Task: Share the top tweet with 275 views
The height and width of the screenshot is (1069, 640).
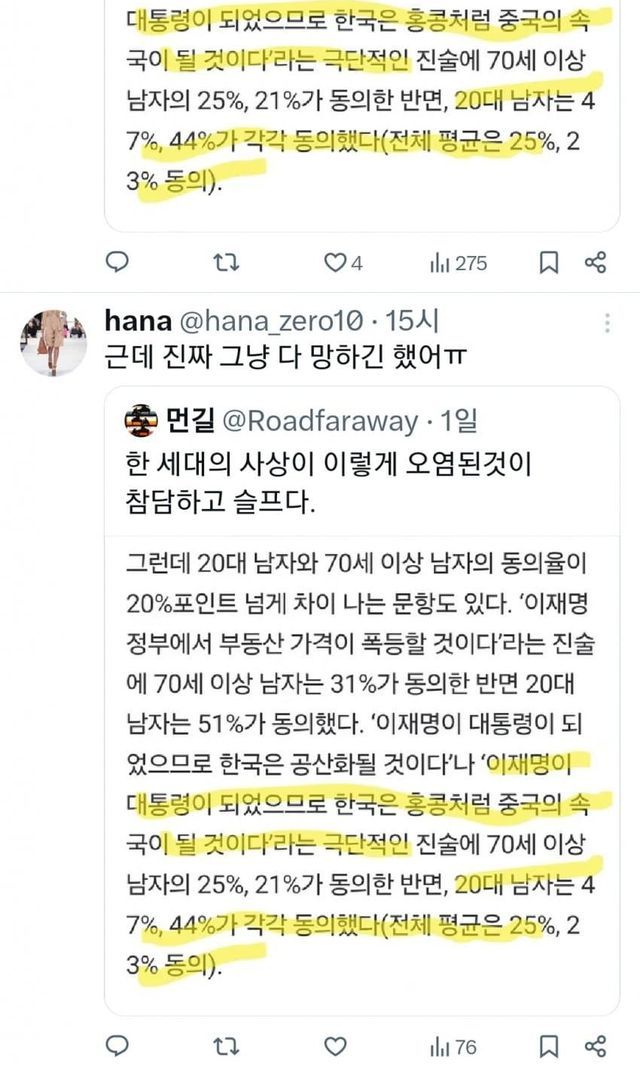Action: (x=595, y=262)
